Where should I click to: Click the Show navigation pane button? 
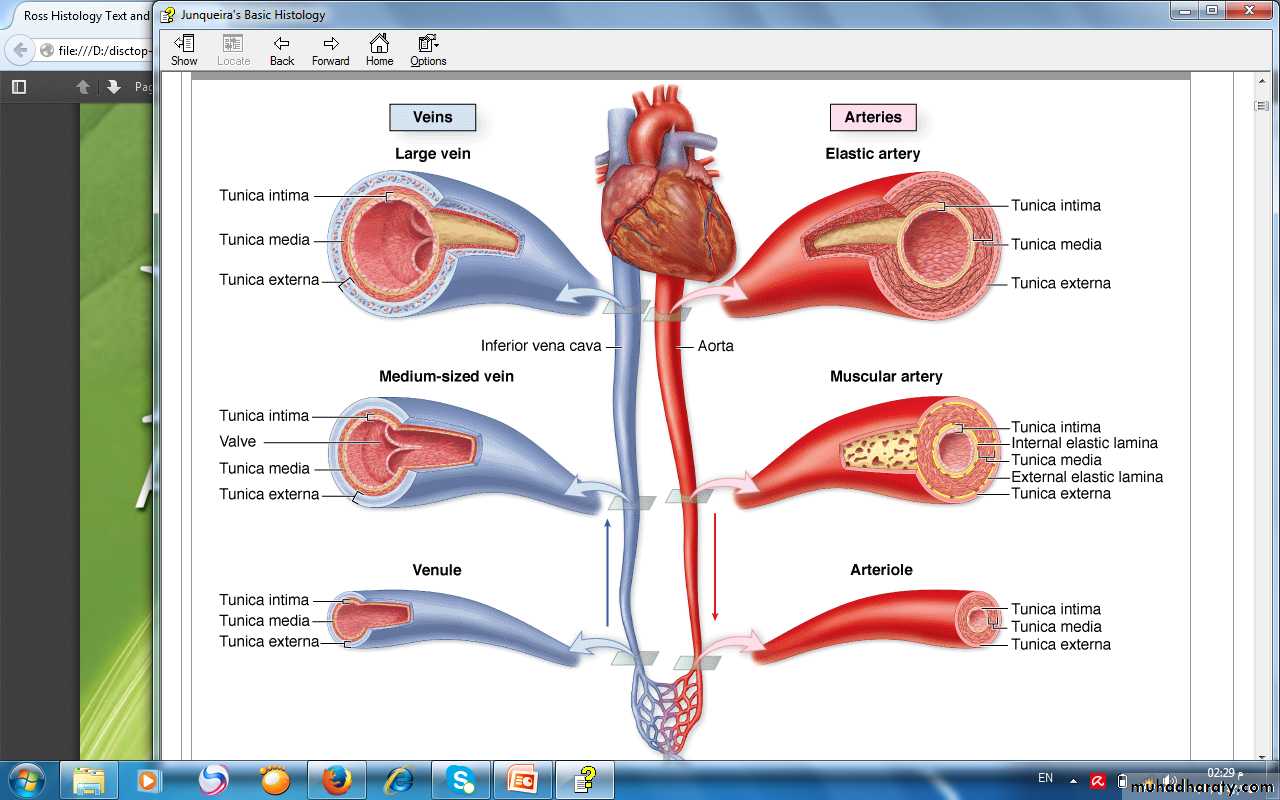tap(184, 50)
